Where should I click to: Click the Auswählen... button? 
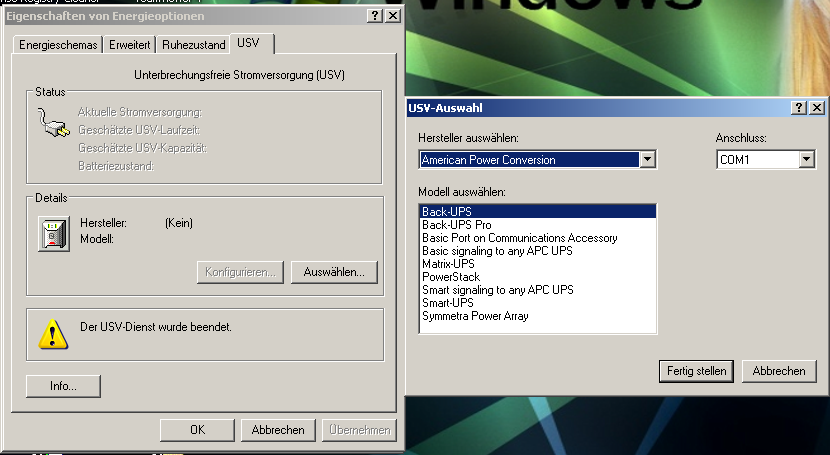pos(334,272)
